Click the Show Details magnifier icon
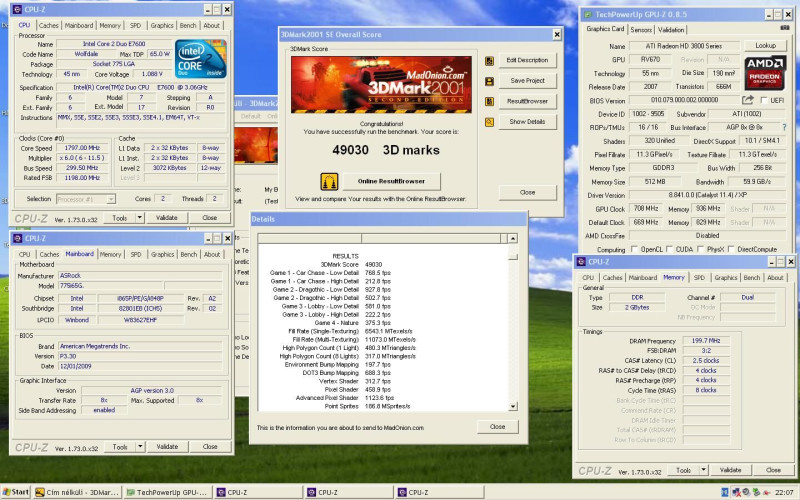The image size is (800, 500). pos(489,122)
